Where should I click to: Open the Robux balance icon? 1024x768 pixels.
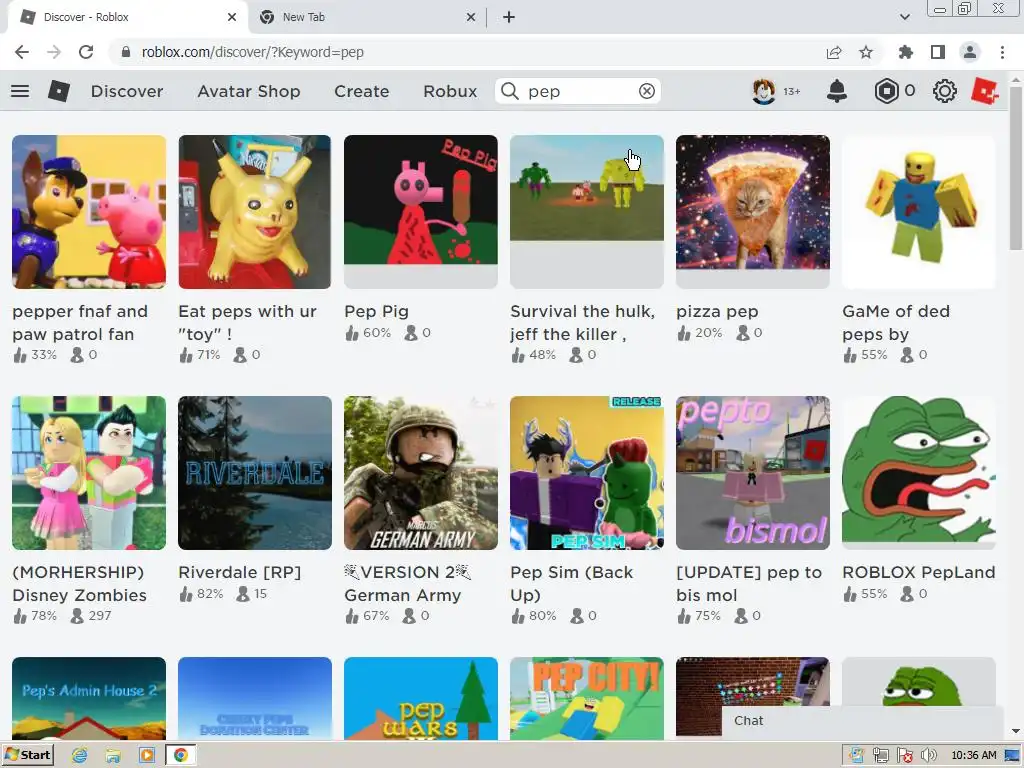(x=886, y=91)
